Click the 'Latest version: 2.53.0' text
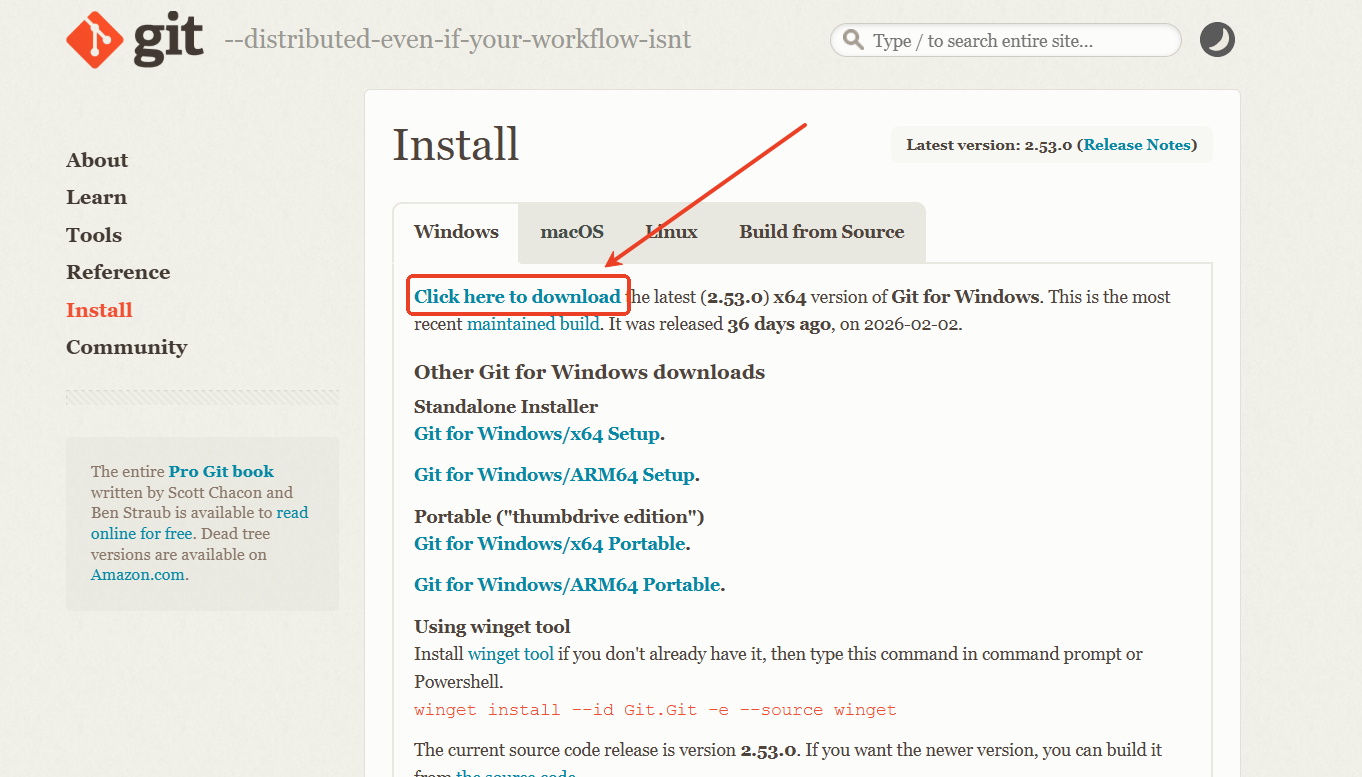This screenshot has height=777, width=1362. pyautogui.click(x=989, y=145)
